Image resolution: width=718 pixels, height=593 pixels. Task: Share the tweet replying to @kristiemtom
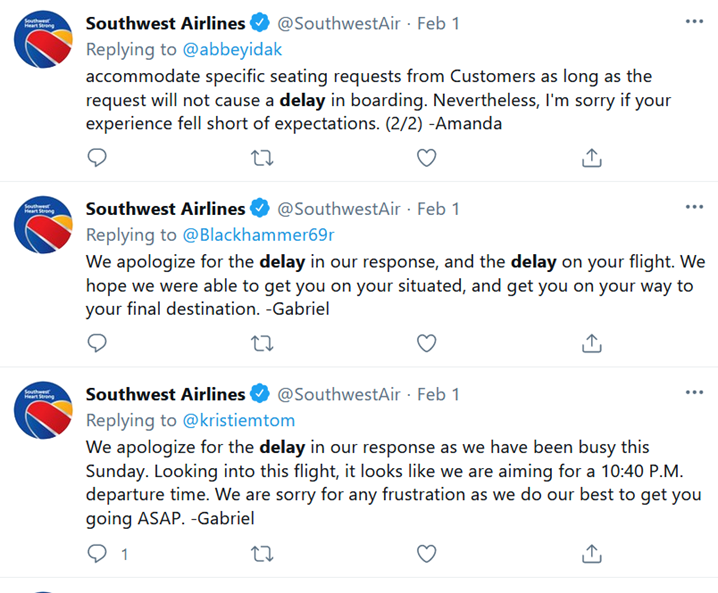pyautogui.click(x=592, y=554)
